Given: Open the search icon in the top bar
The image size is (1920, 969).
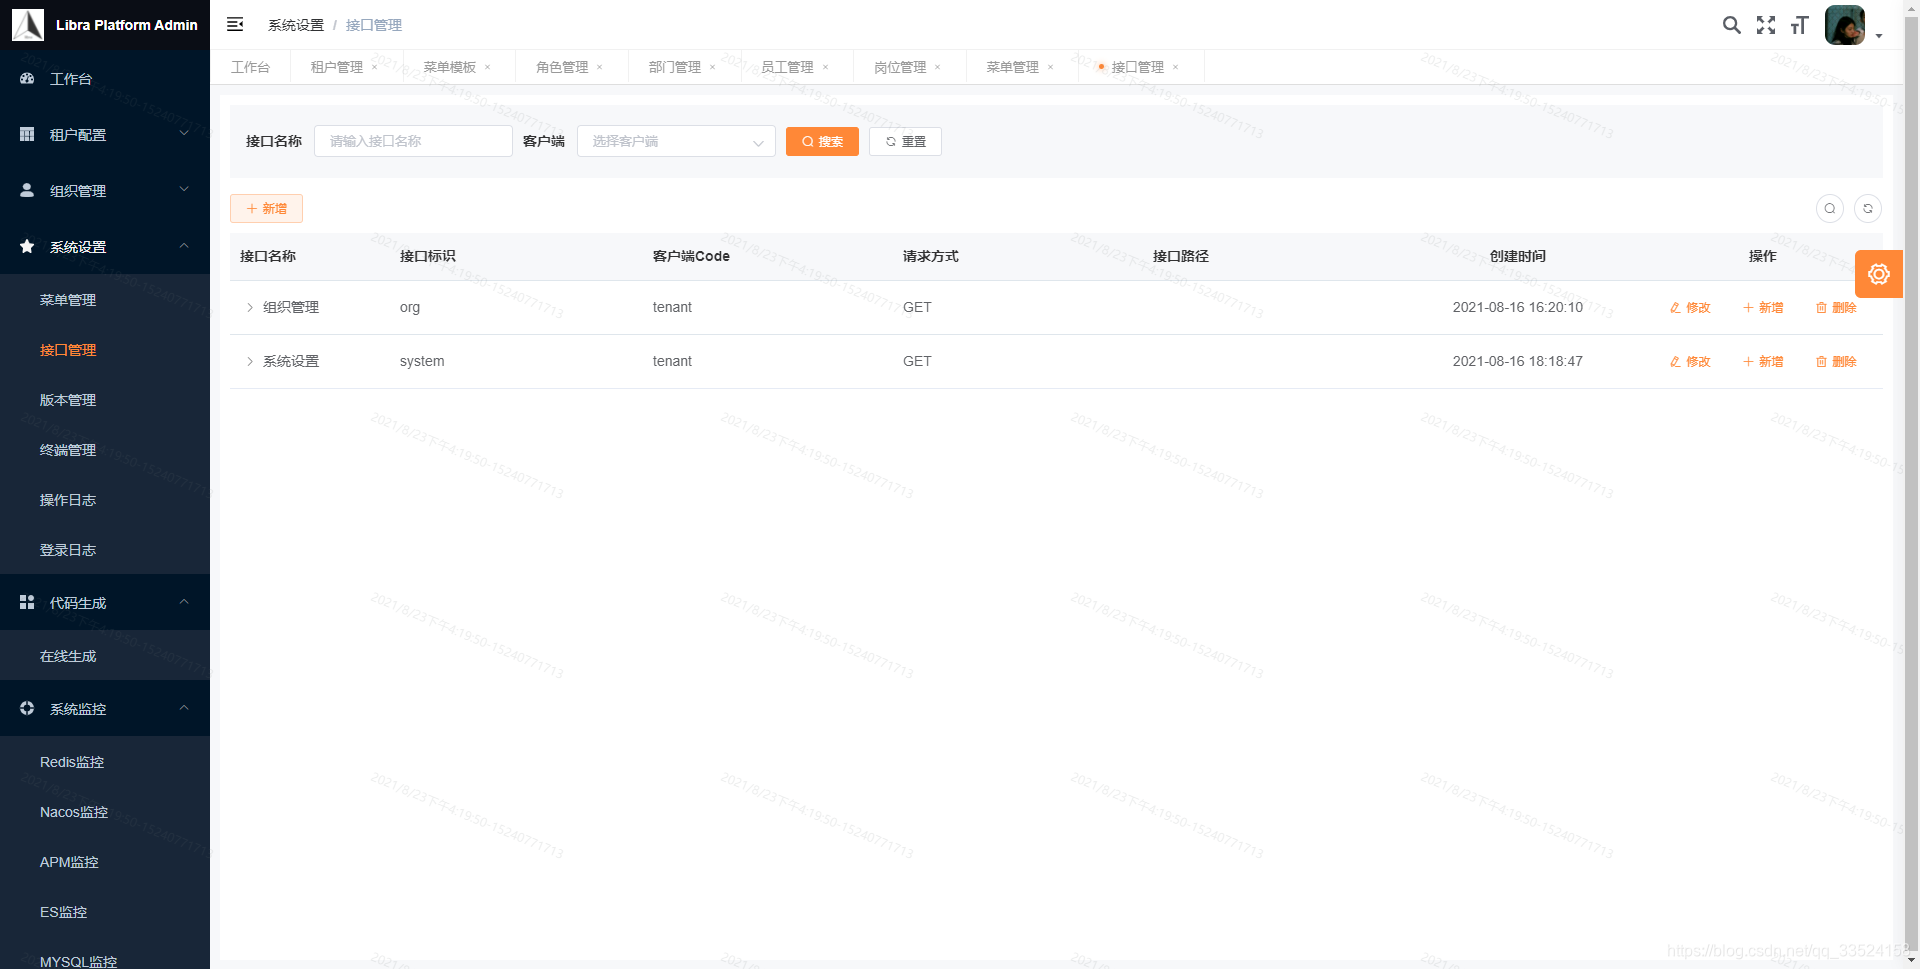Looking at the screenshot, I should click(x=1732, y=25).
